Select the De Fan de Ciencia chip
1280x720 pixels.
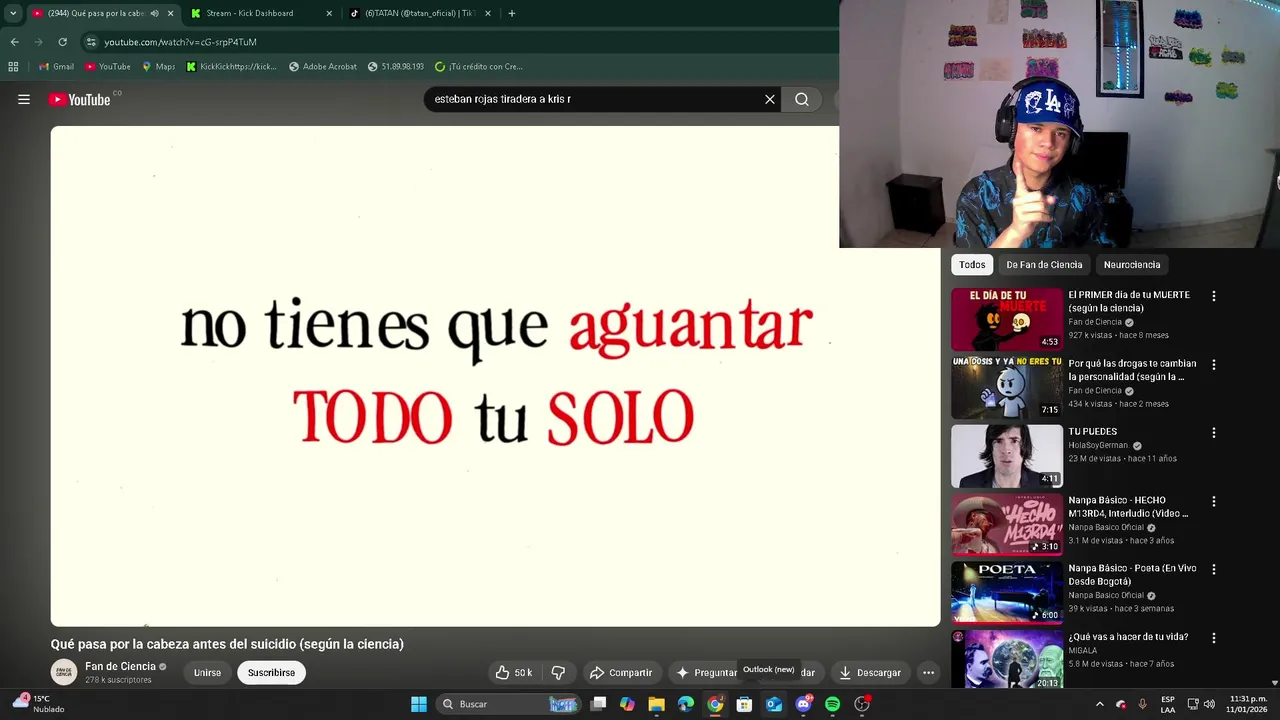1044,265
